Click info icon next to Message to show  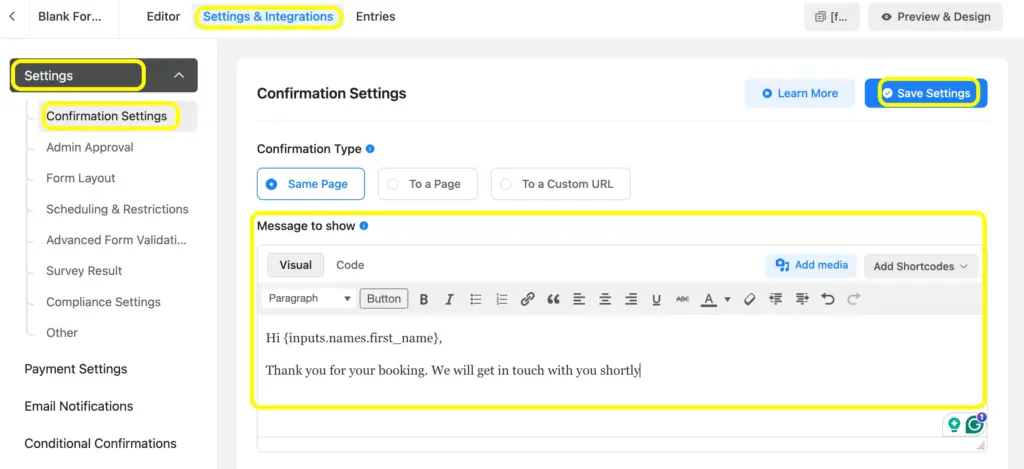pos(364,226)
